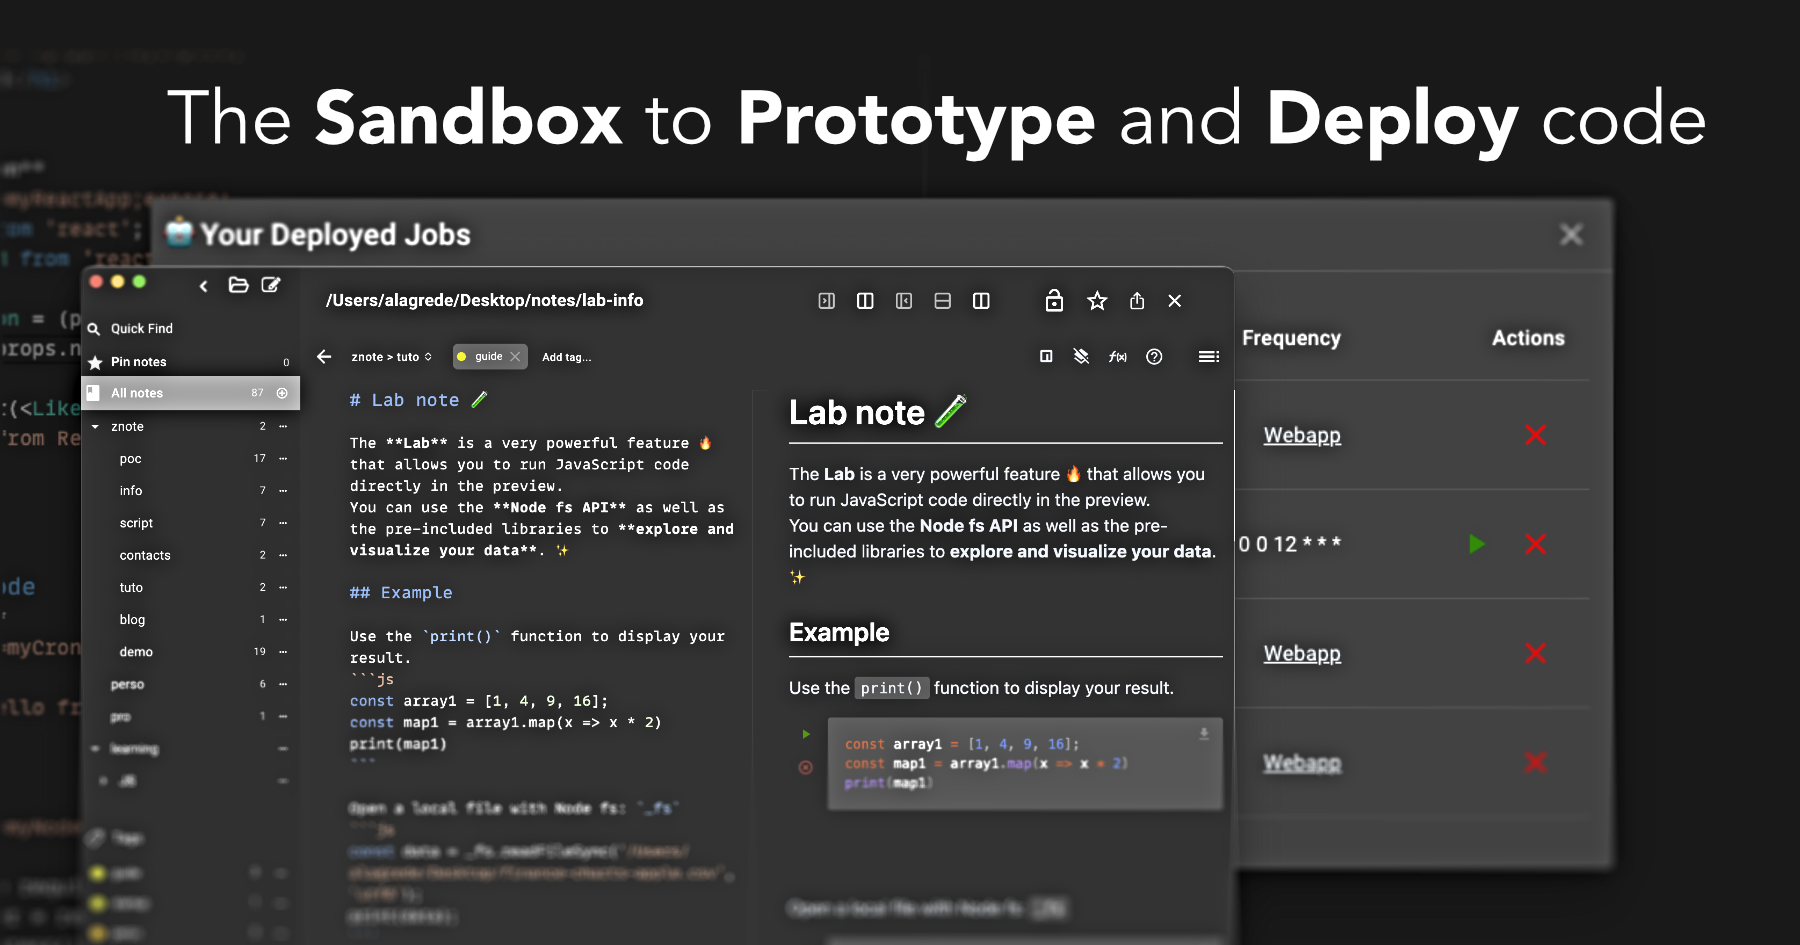Stop the code with the red circle icon
This screenshot has width=1800, height=945.
pos(806,768)
